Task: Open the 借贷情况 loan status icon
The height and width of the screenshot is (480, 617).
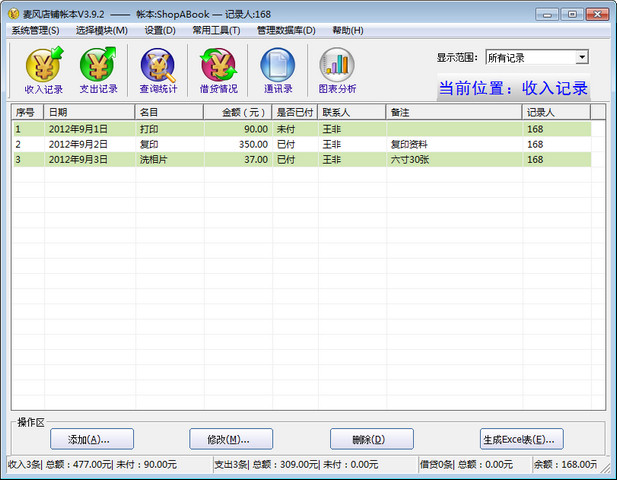Action: pos(218,70)
